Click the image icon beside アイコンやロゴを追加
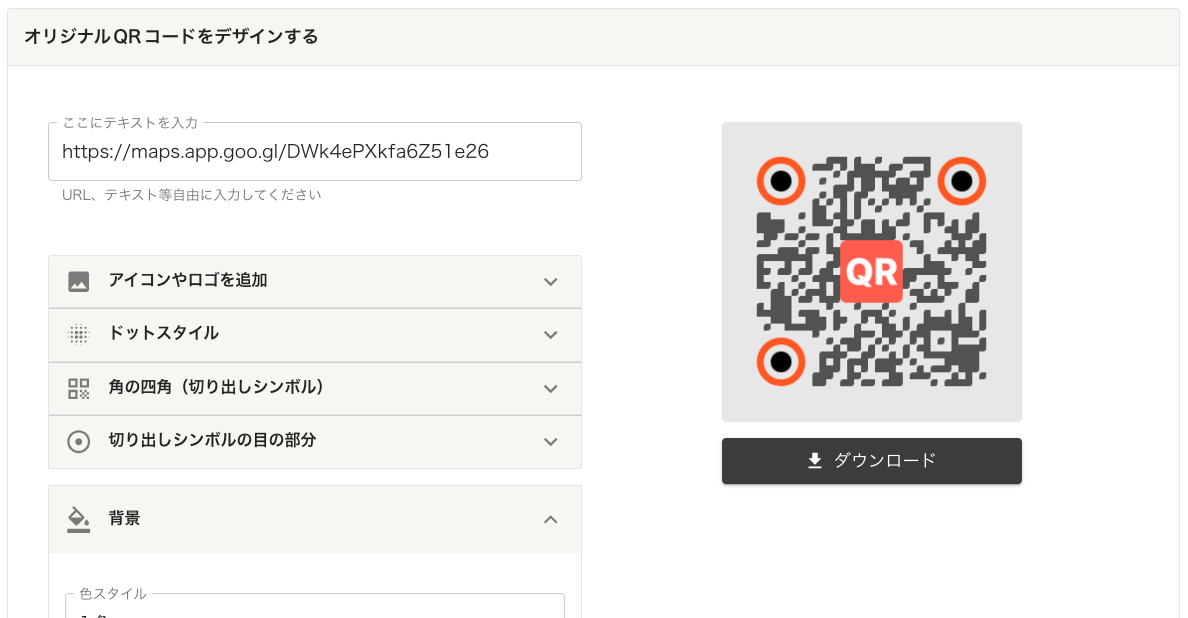This screenshot has height=618, width=1188. click(79, 281)
